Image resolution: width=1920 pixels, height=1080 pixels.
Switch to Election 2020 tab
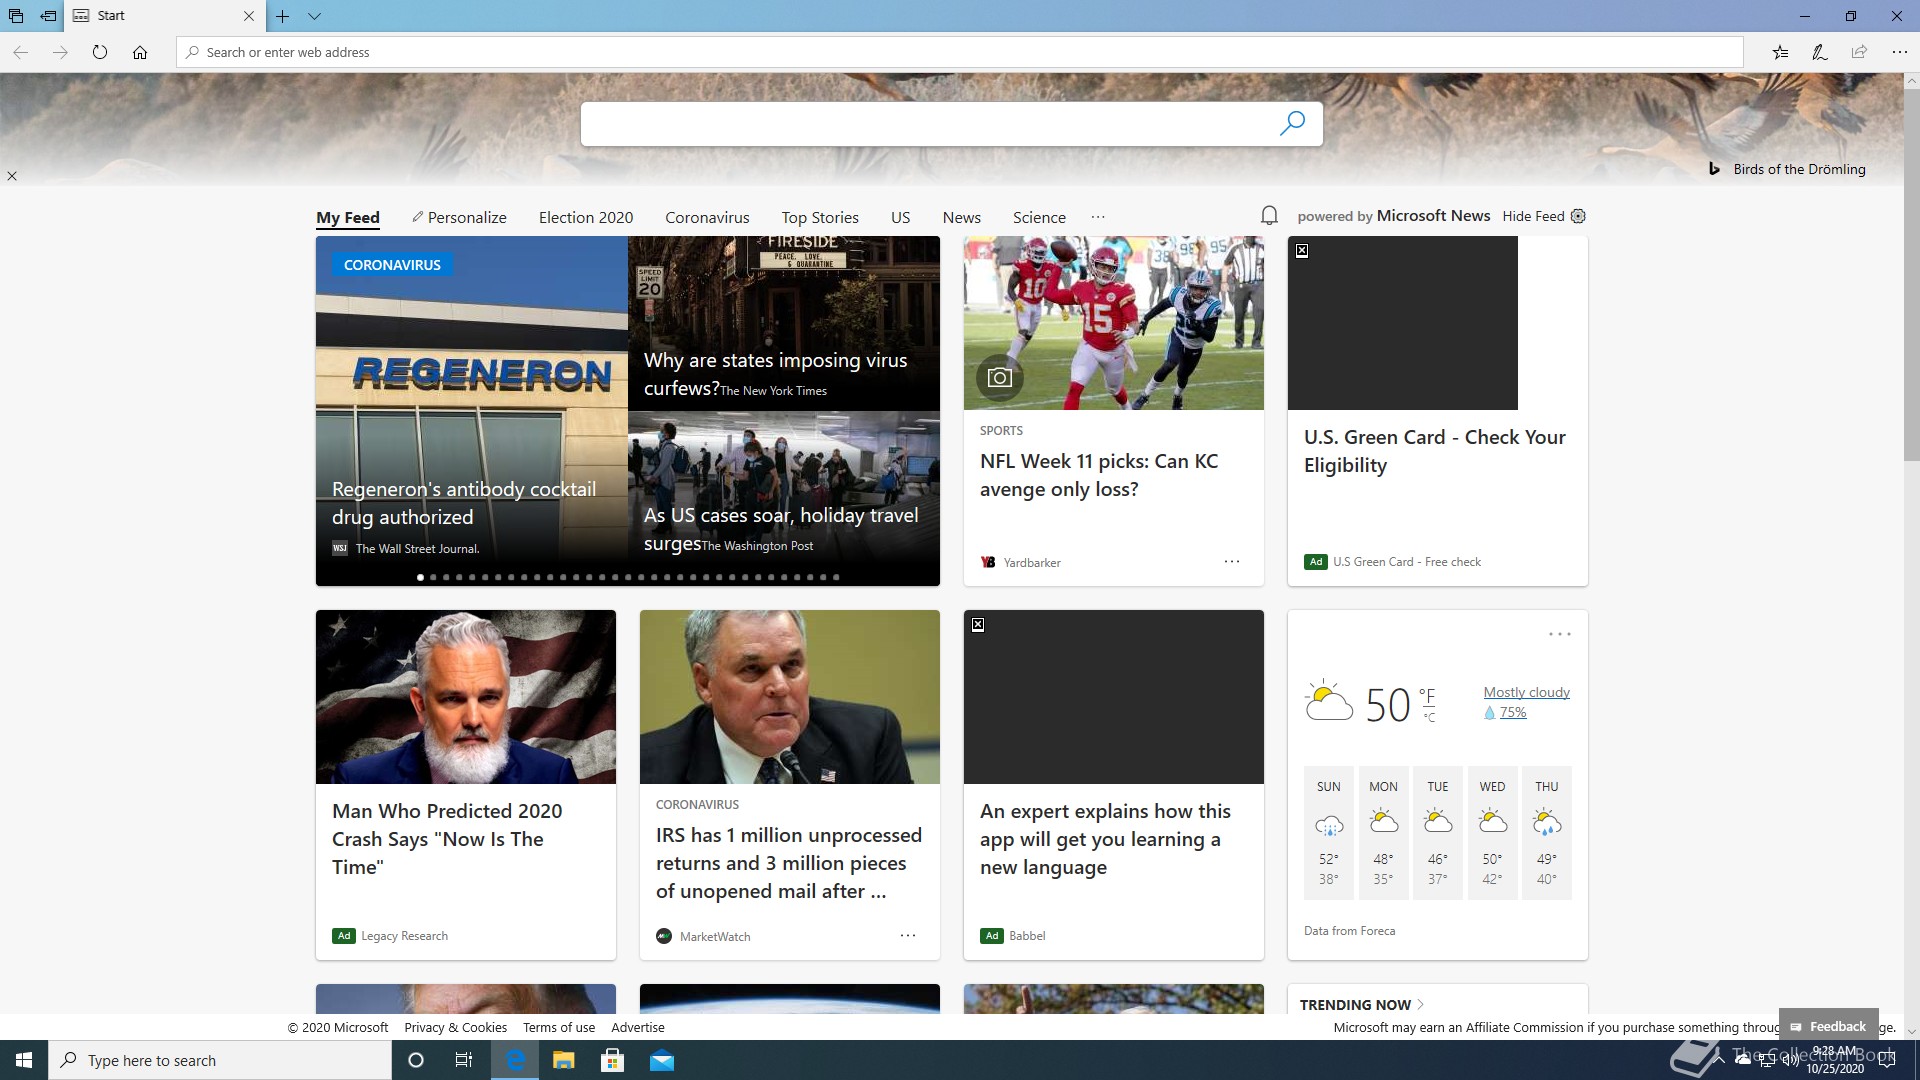(586, 217)
